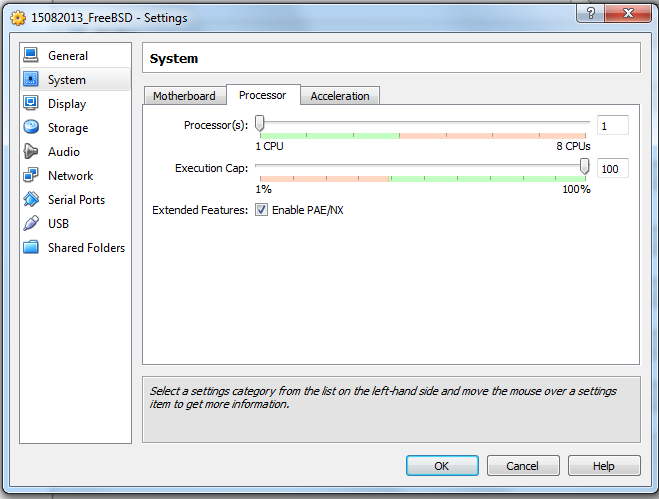Open Audio settings speaker icon
The image size is (659, 499).
pyautogui.click(x=31, y=152)
